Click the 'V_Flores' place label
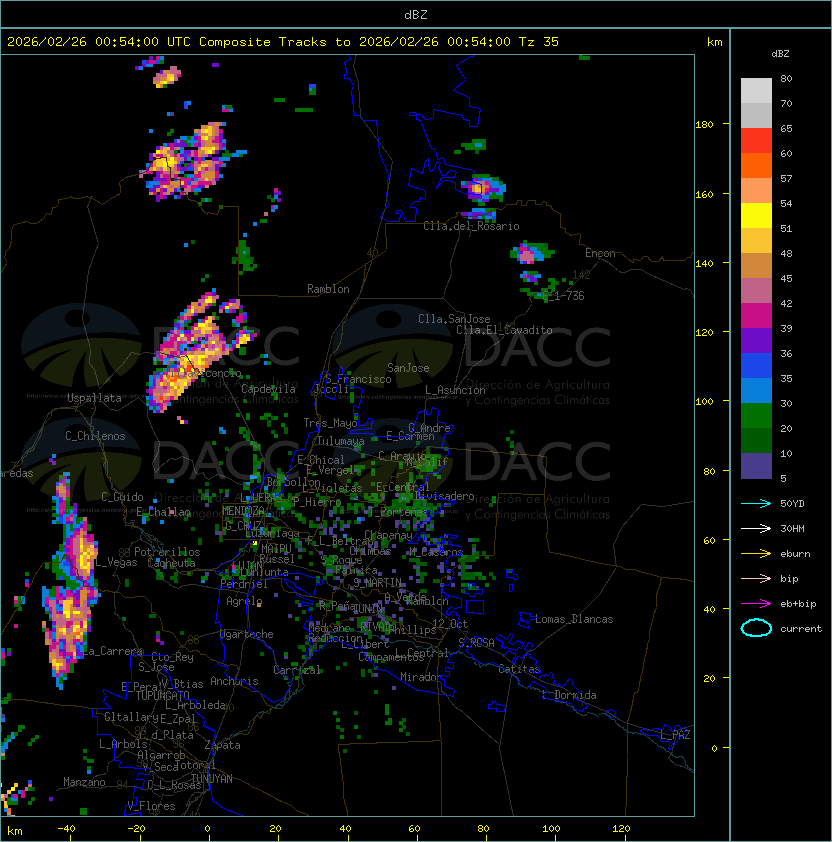832x842 pixels. (x=151, y=806)
